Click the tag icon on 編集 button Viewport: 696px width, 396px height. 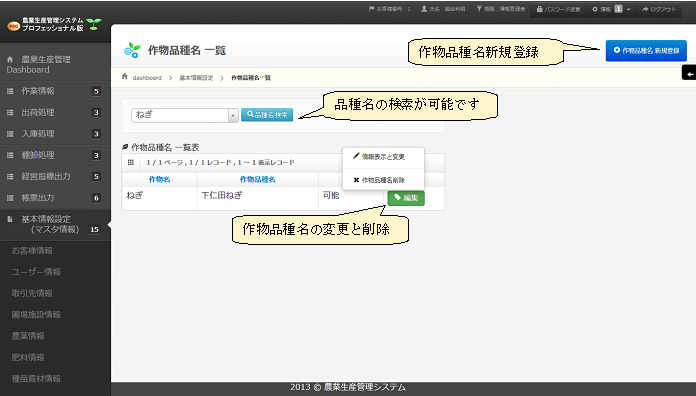tap(397, 198)
